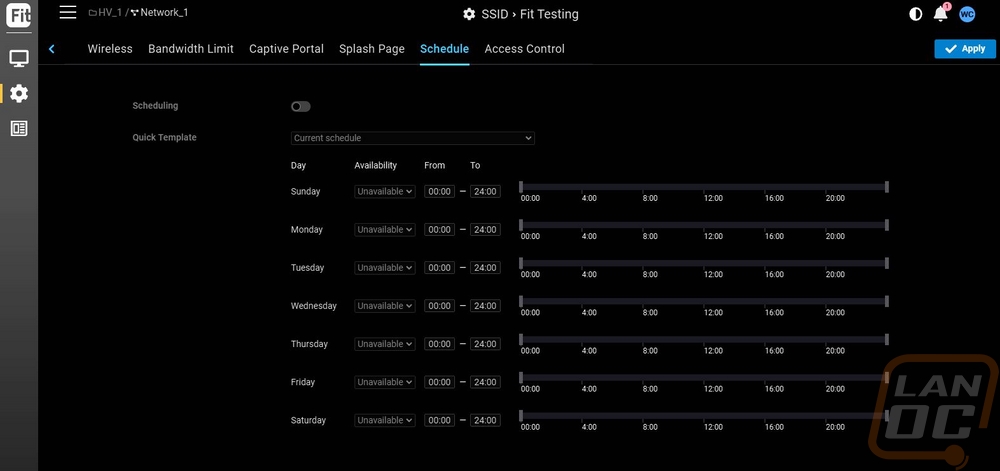Click the Apply button
Screen dimensions: 1000x471
[964, 49]
